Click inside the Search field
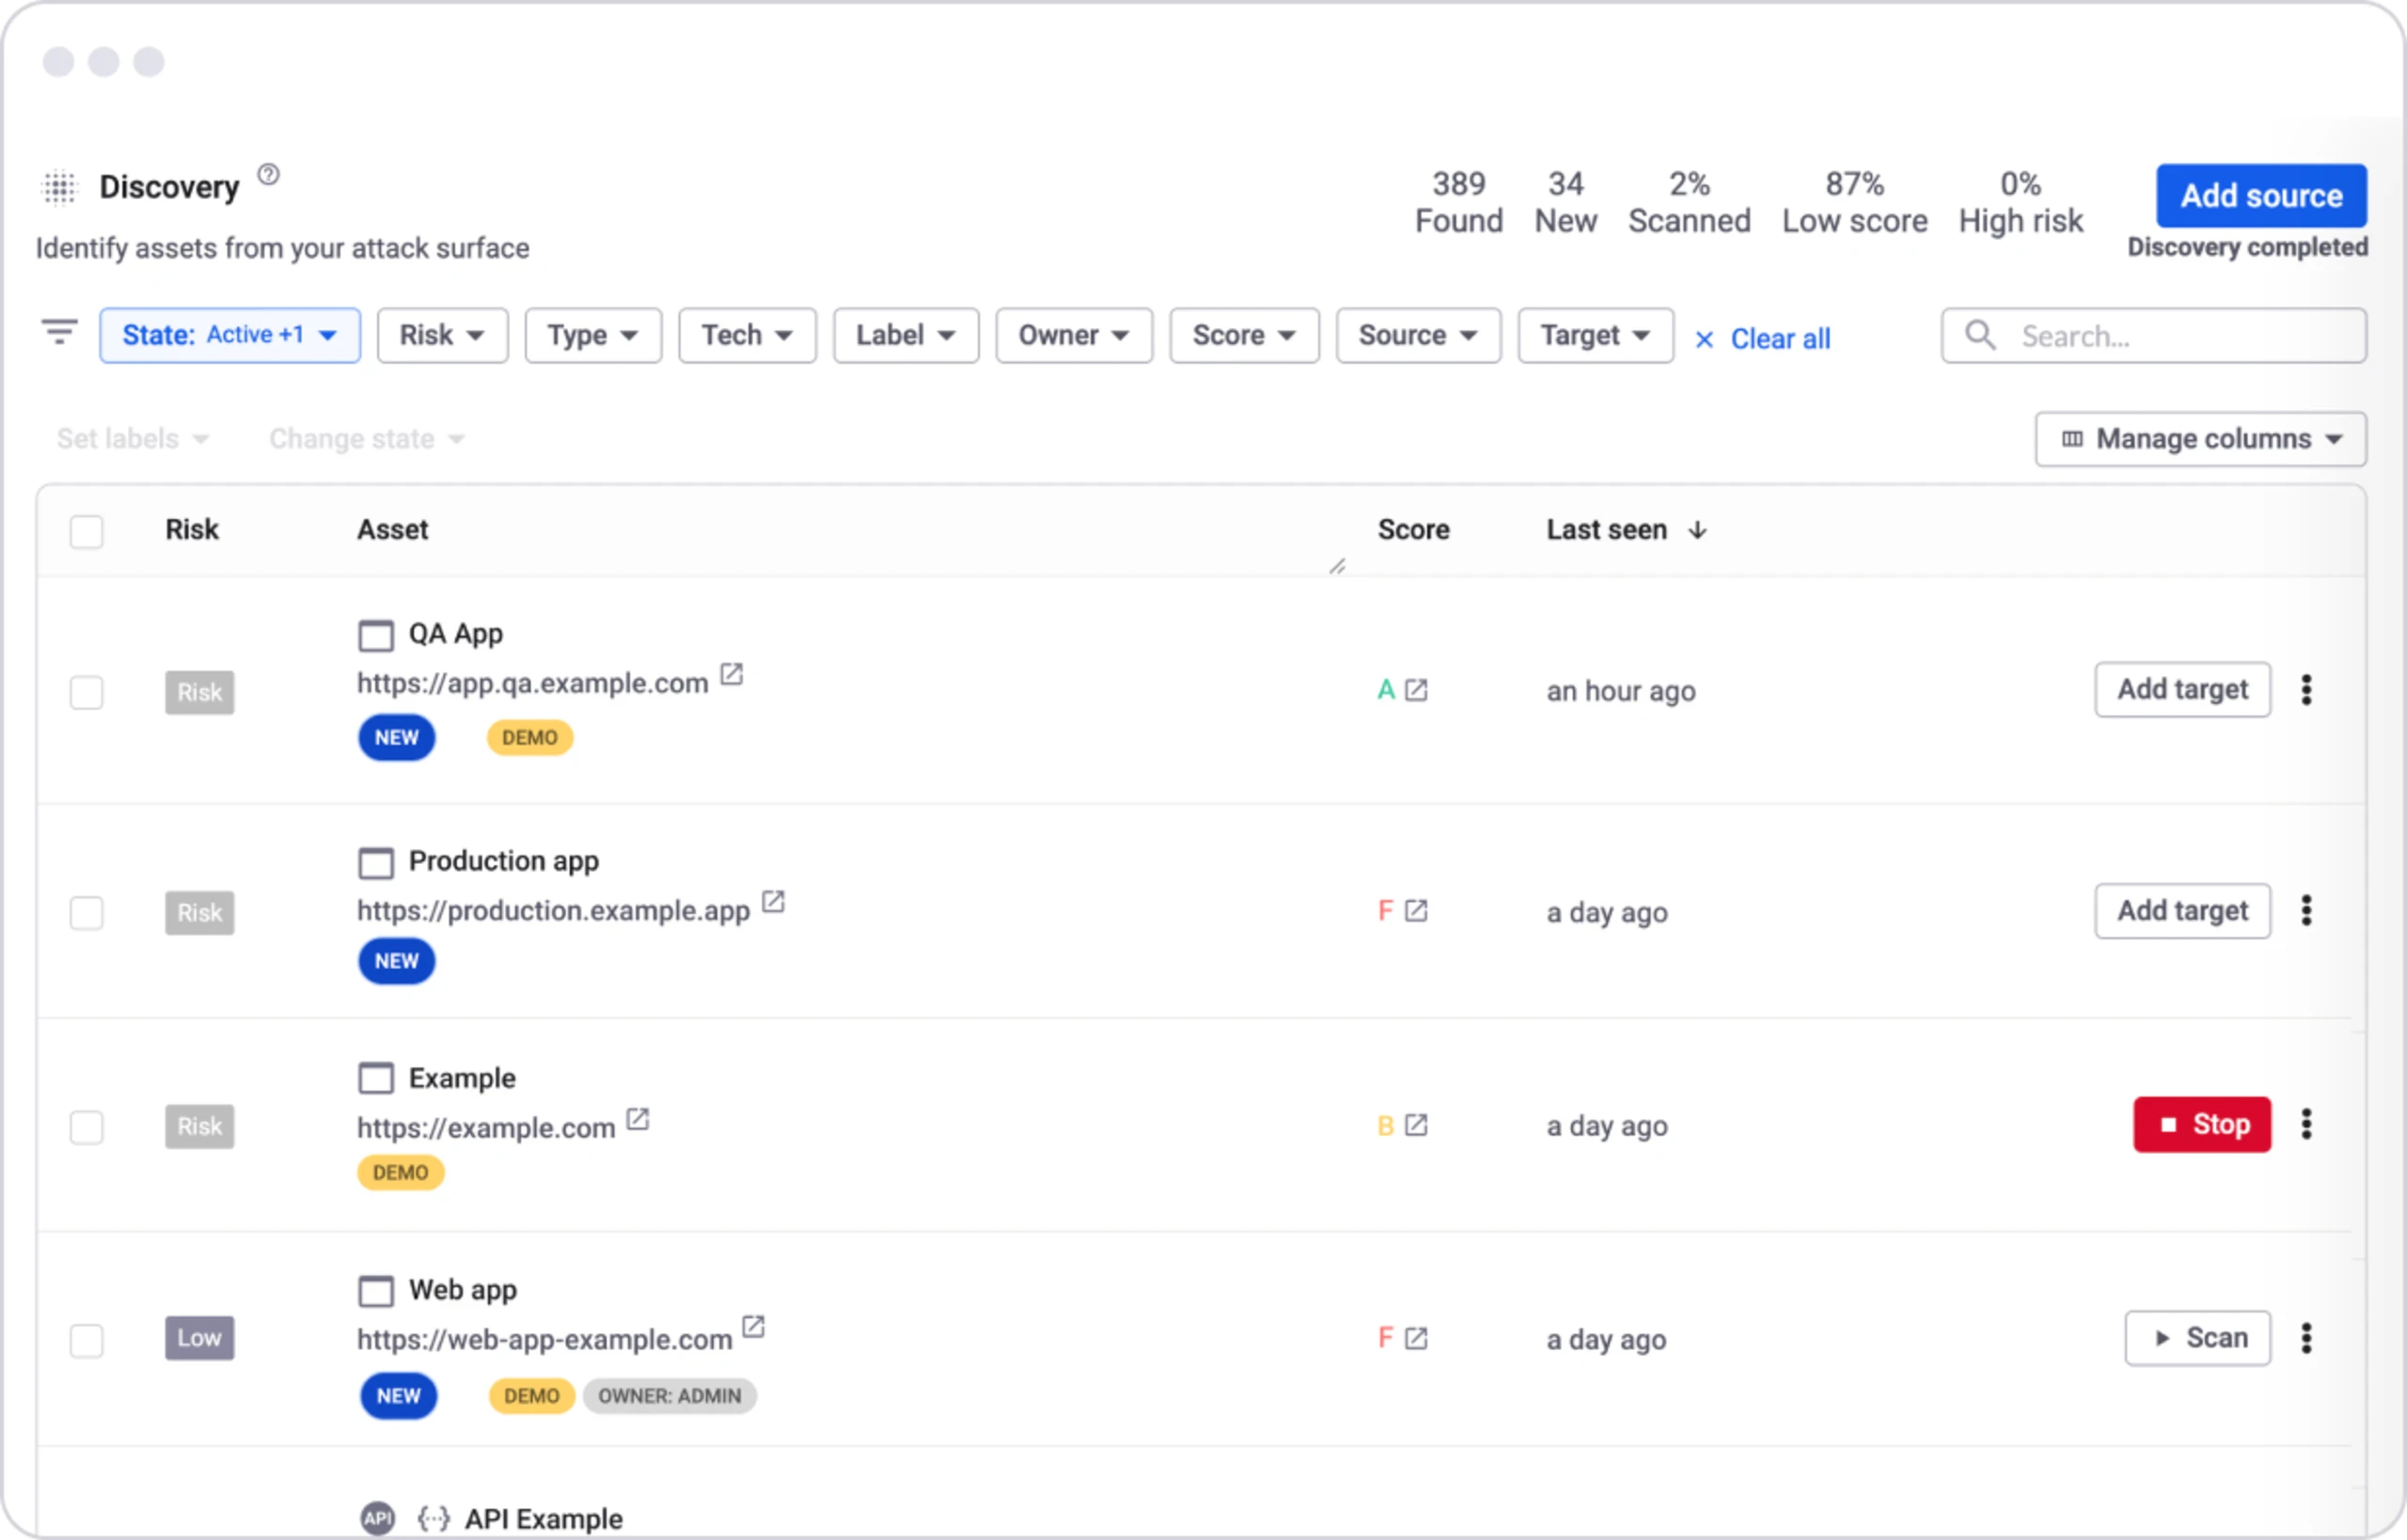This screenshot has height=1540, width=2407. point(2150,335)
